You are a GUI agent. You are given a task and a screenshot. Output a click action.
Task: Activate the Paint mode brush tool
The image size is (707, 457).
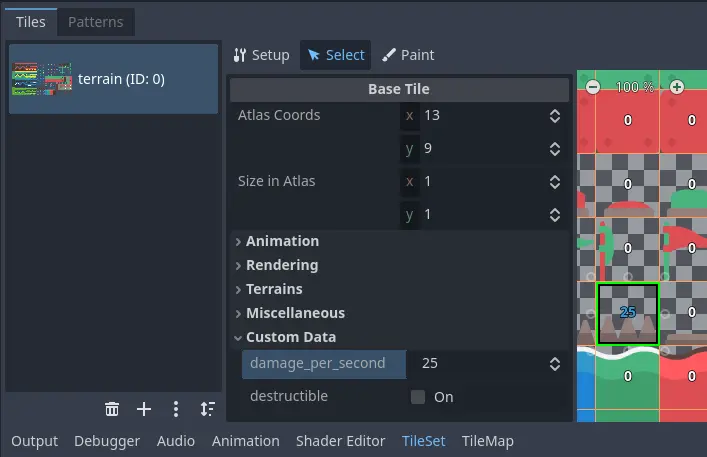point(408,55)
